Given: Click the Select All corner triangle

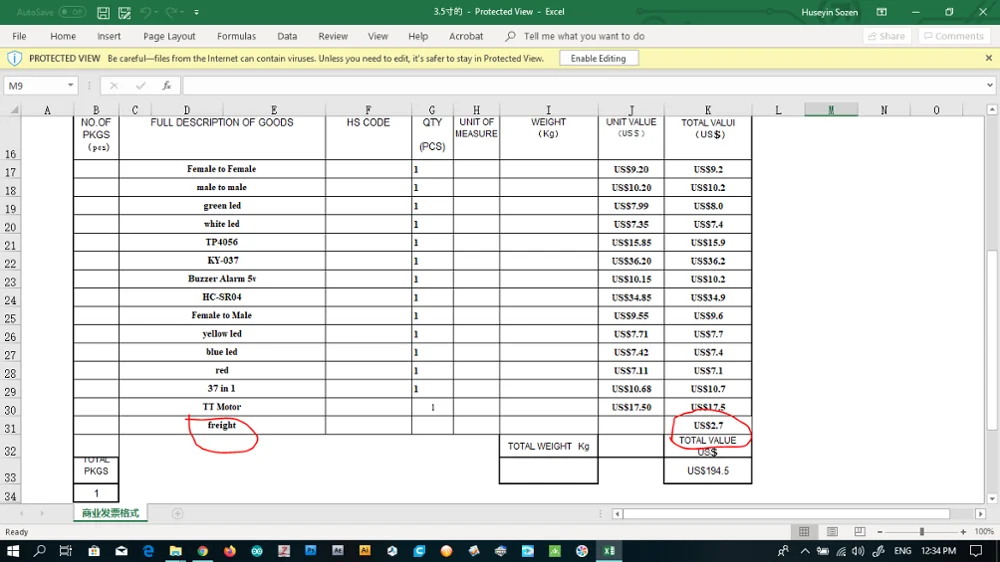Looking at the screenshot, I should click(13, 110).
